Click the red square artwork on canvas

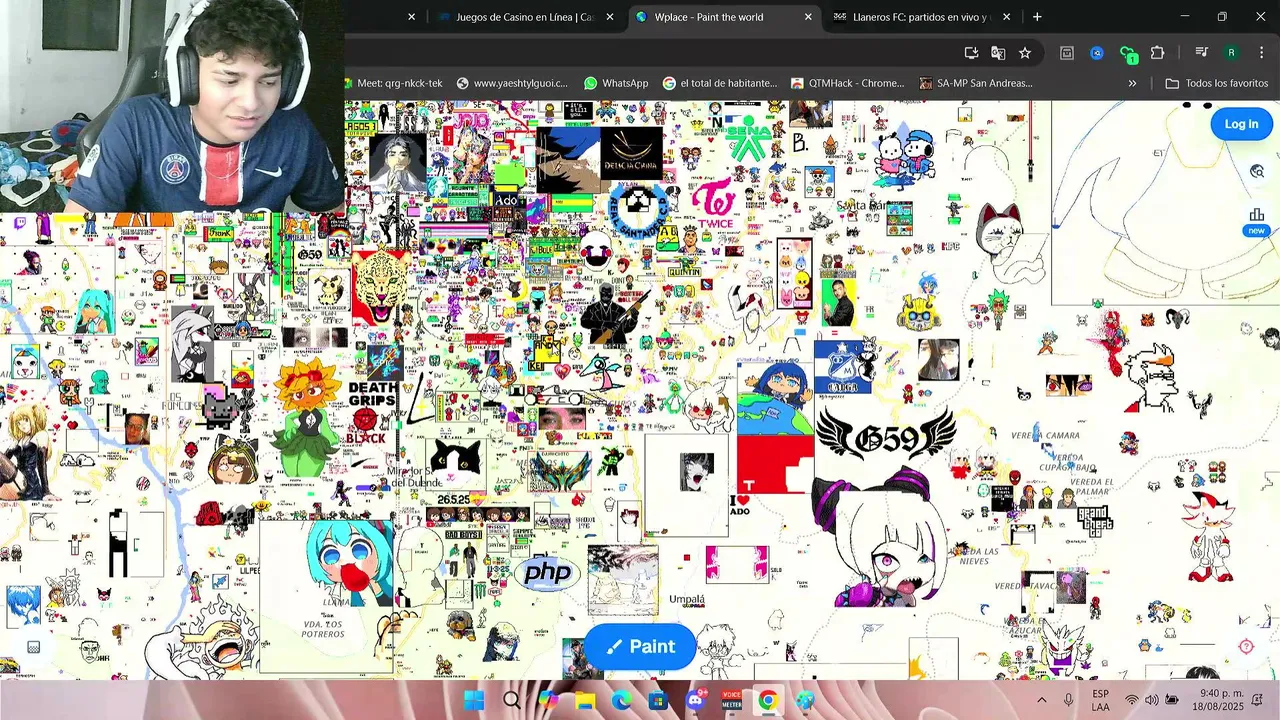pyautogui.click(x=775, y=464)
